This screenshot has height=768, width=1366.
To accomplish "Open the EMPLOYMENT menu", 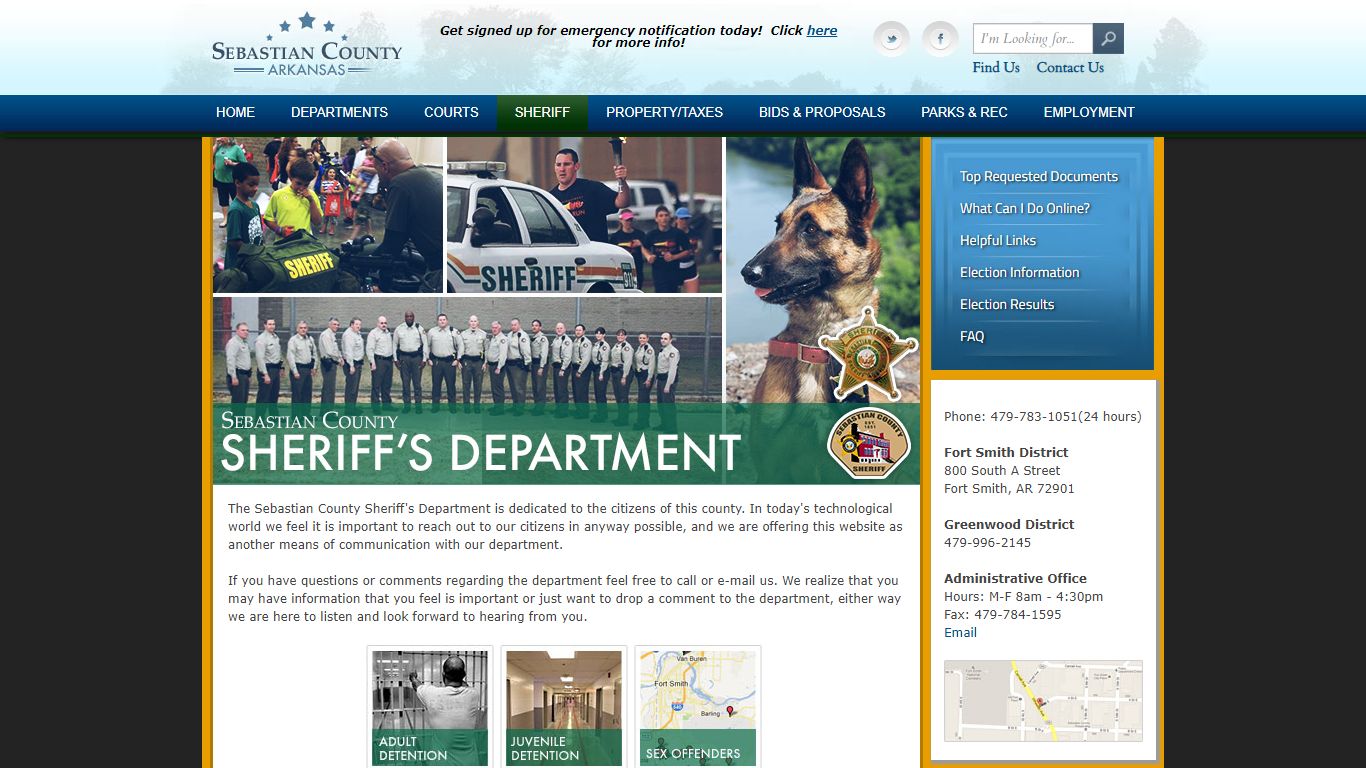I will pos(1089,112).
